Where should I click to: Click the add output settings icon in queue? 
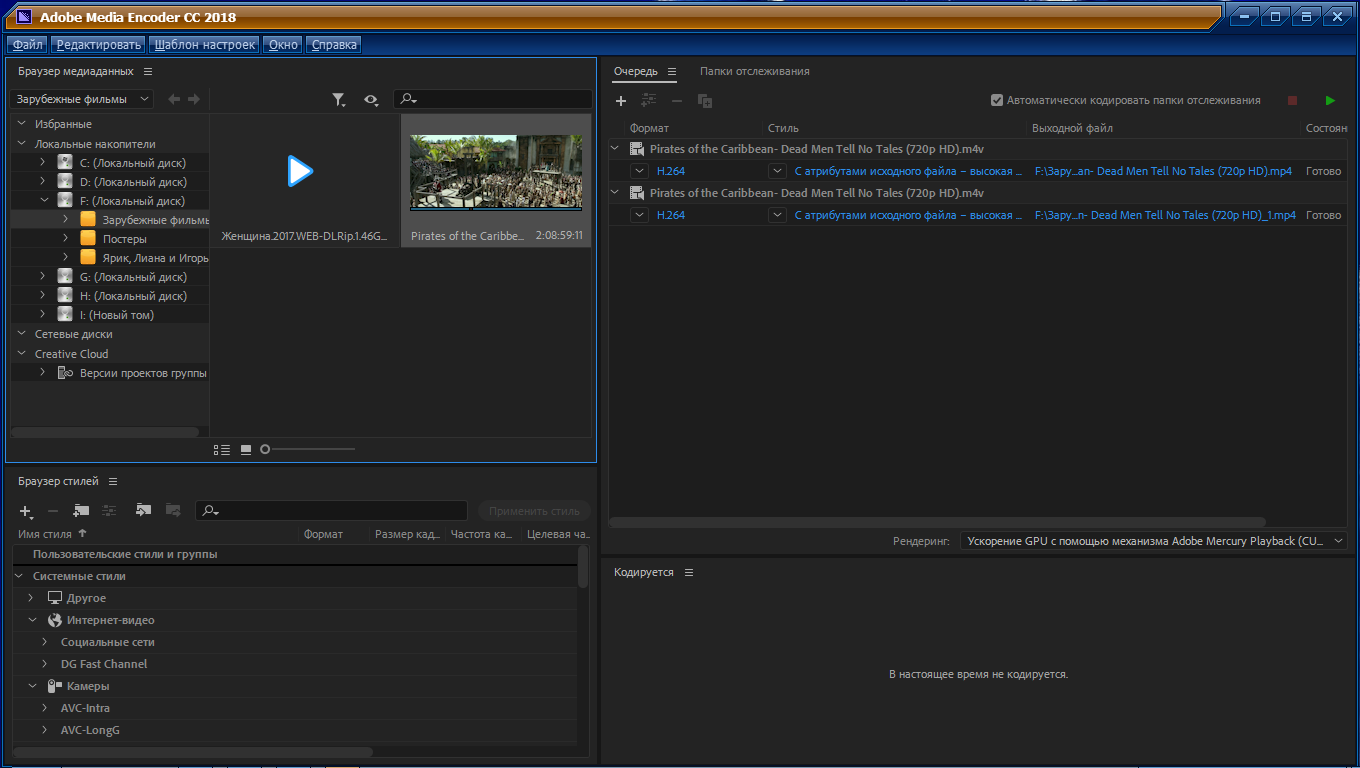tap(649, 100)
